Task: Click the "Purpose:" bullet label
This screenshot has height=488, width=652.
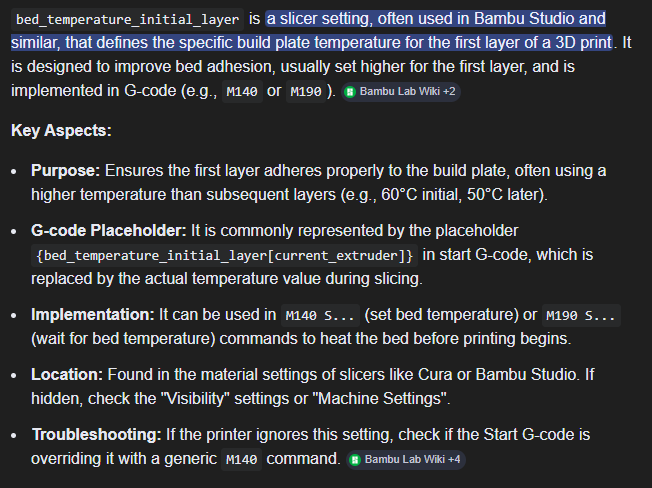Action: pyautogui.click(x=66, y=171)
